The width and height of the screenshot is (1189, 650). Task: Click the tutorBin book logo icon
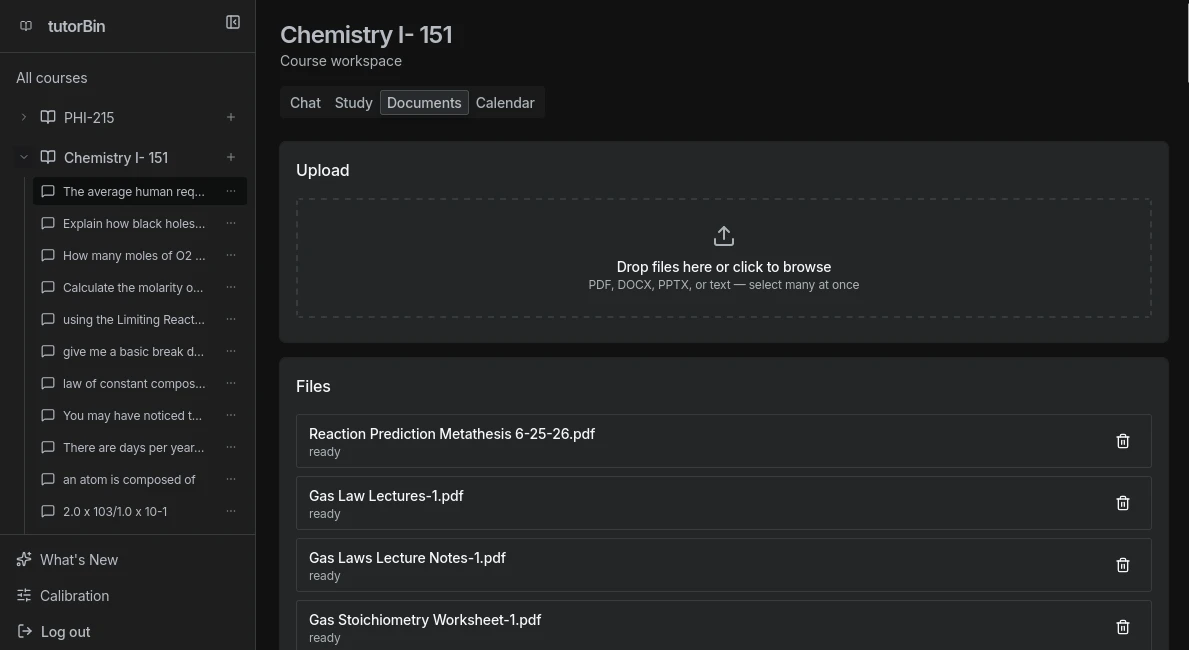(26, 26)
